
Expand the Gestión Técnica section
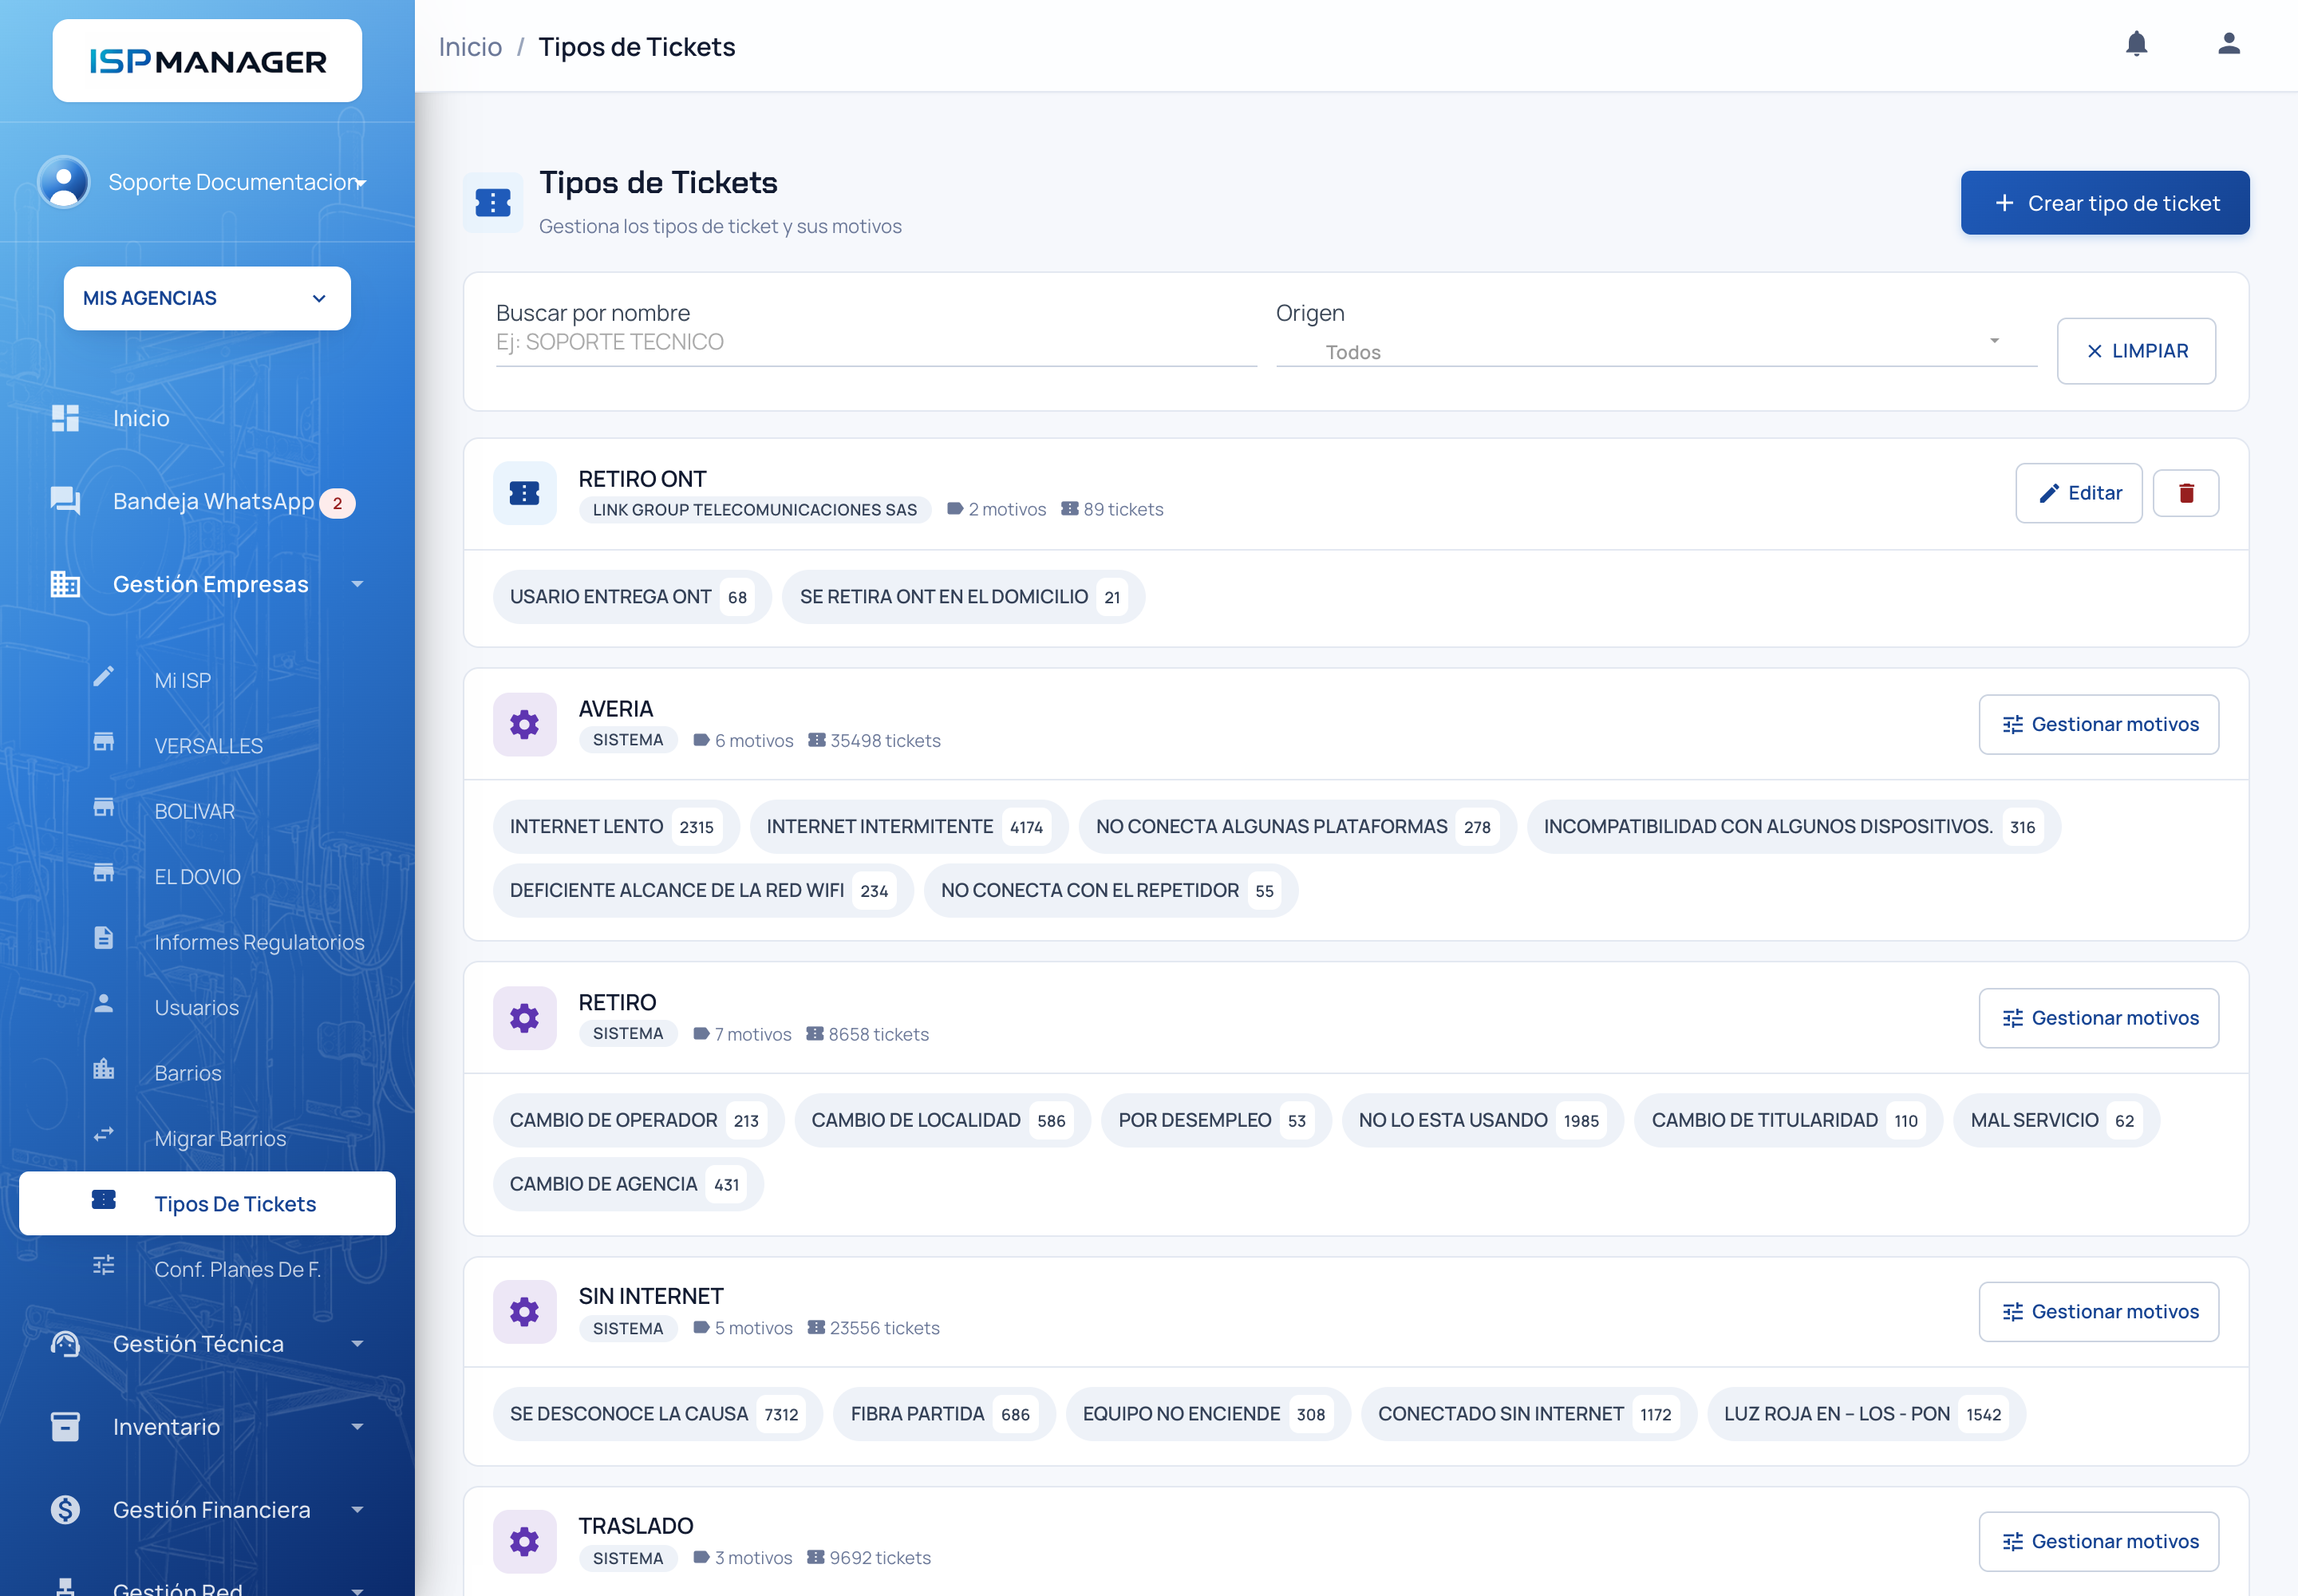(x=357, y=1344)
